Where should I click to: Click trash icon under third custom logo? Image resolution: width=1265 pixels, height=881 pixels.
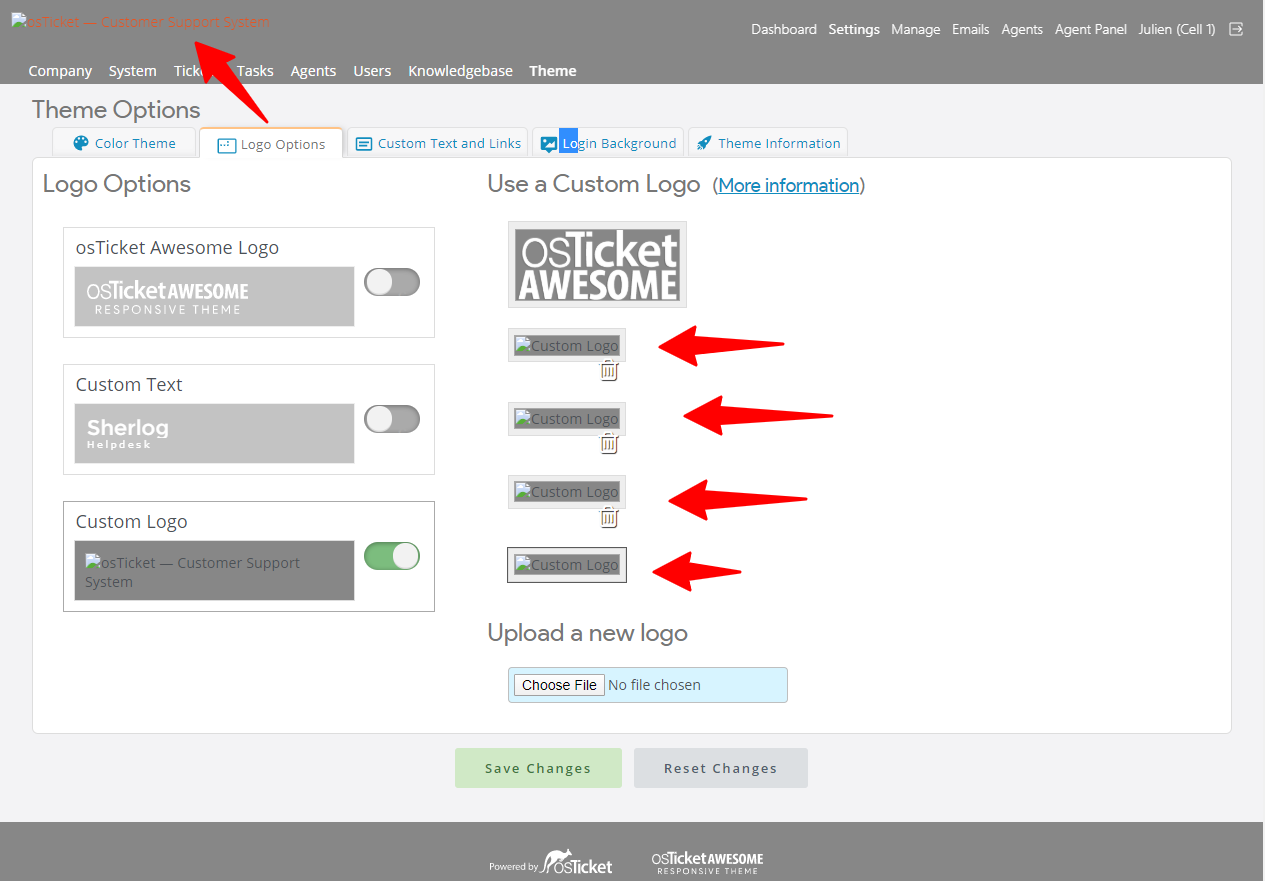[609, 517]
